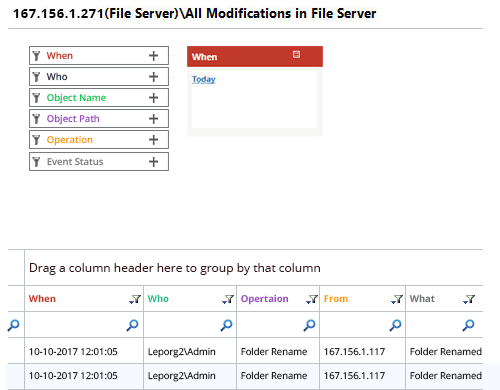Screen dimensions: 500x390
Task: Select the Operation filter box
Action: point(99,140)
